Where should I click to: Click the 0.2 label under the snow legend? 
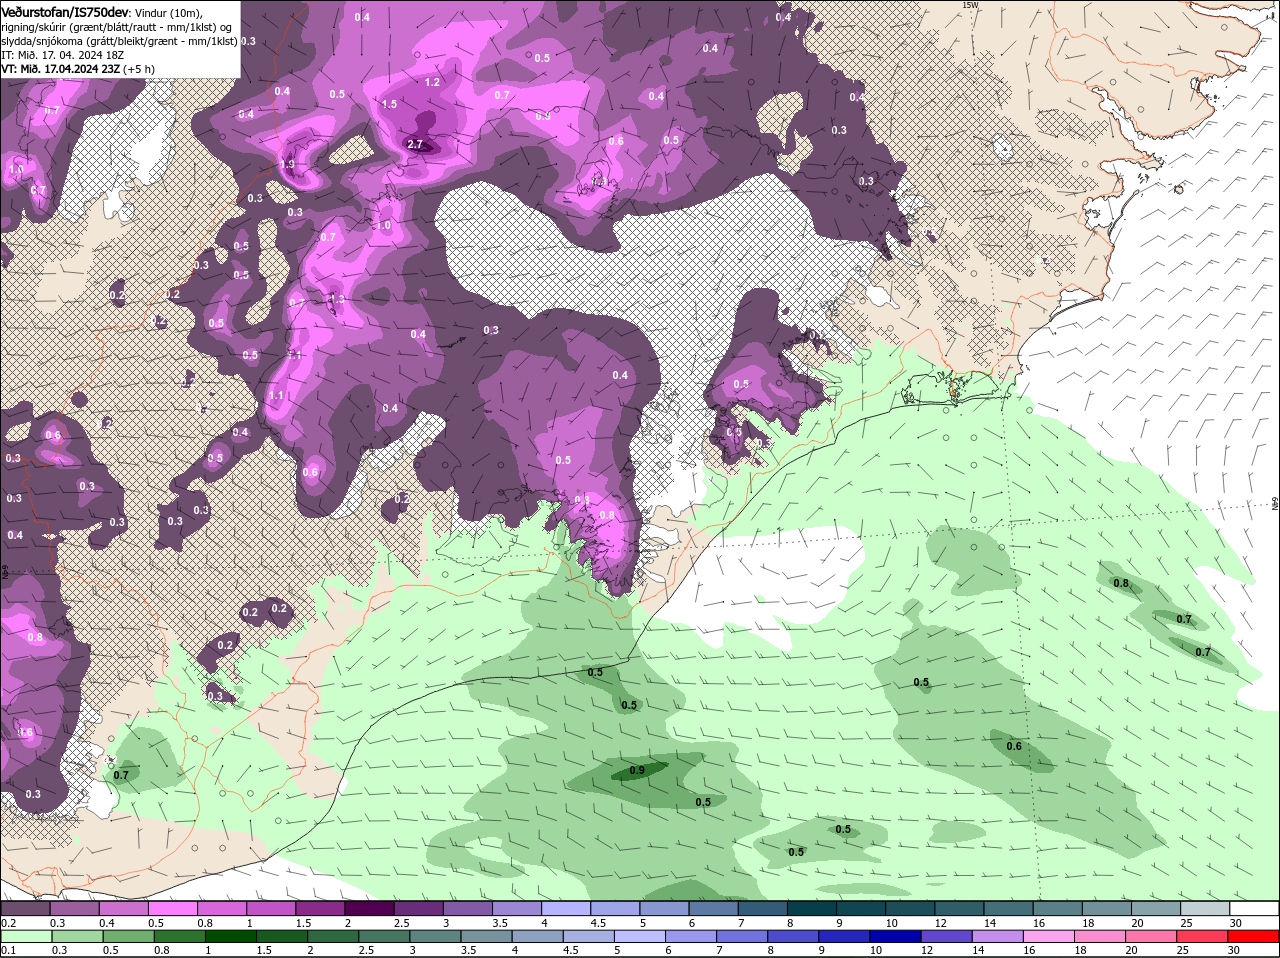tap(8, 922)
